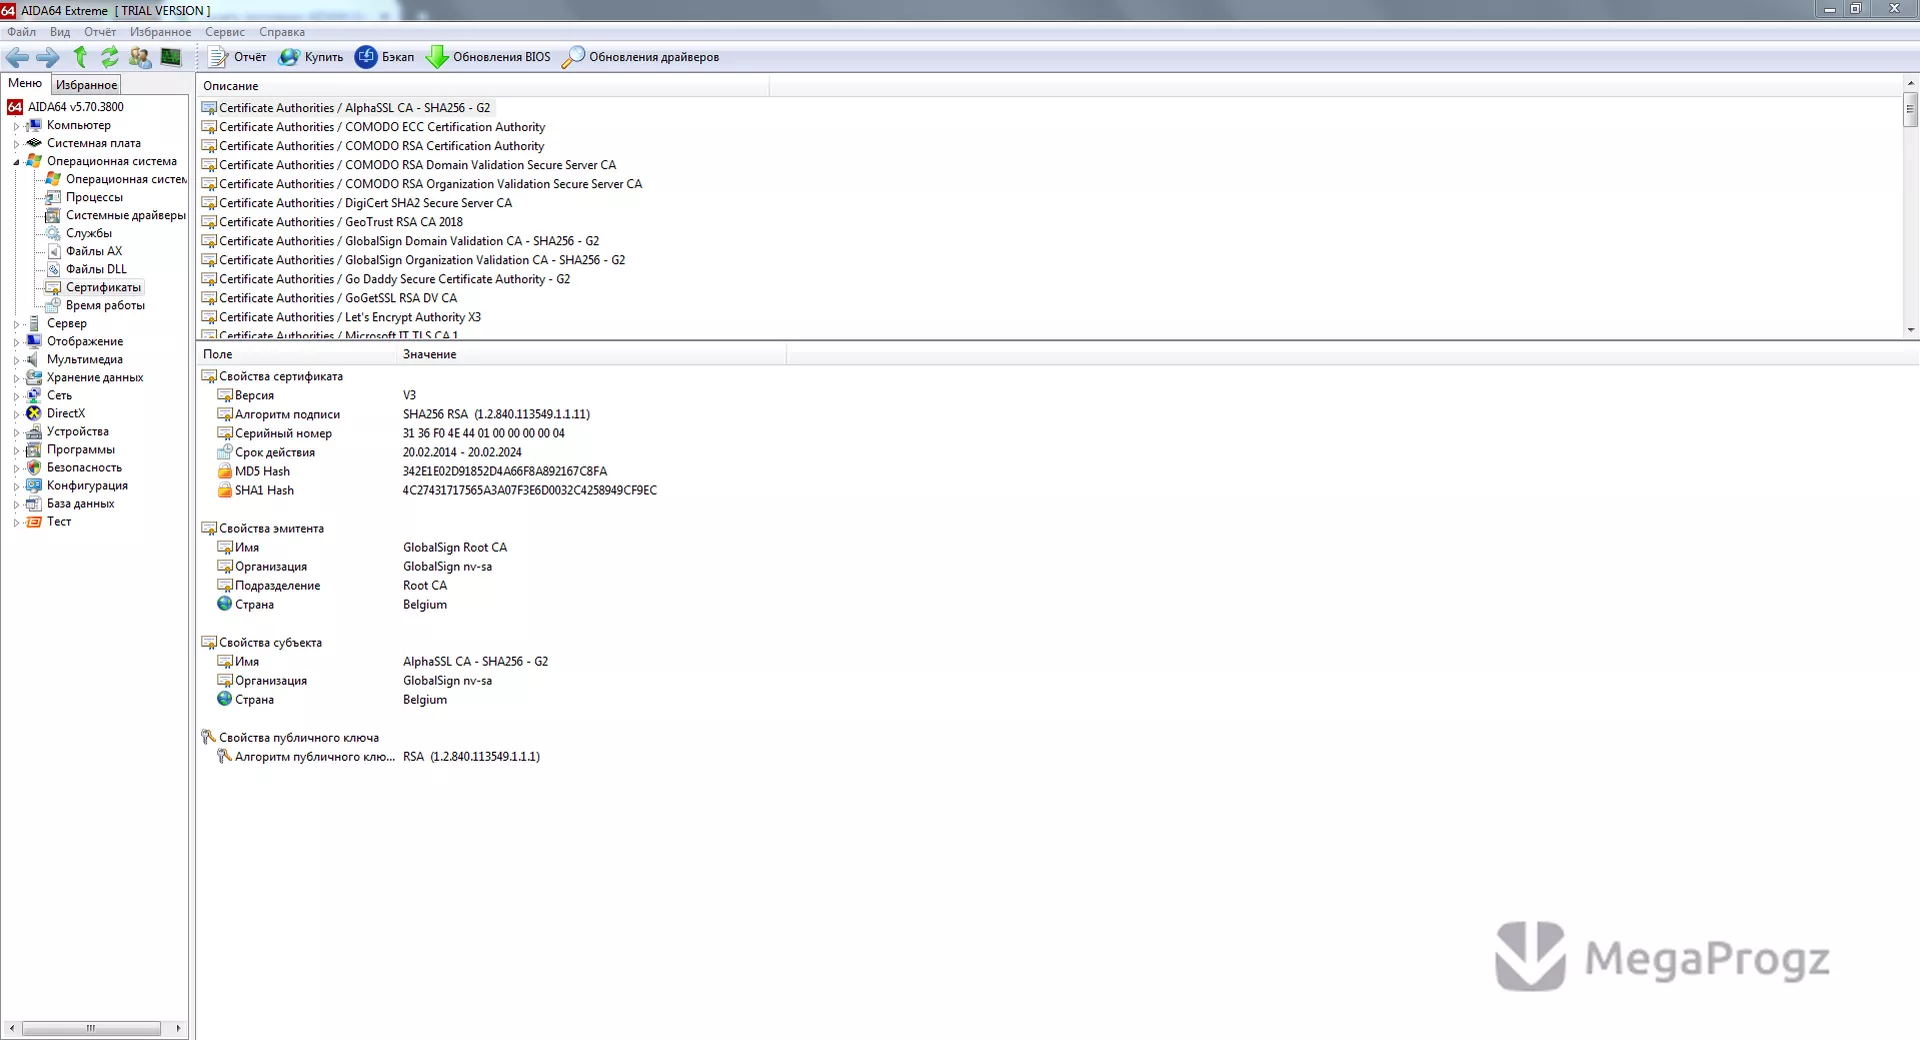The height and width of the screenshot is (1040, 1920).
Task: Expand the Хранение данных tree node
Action: pos(16,378)
